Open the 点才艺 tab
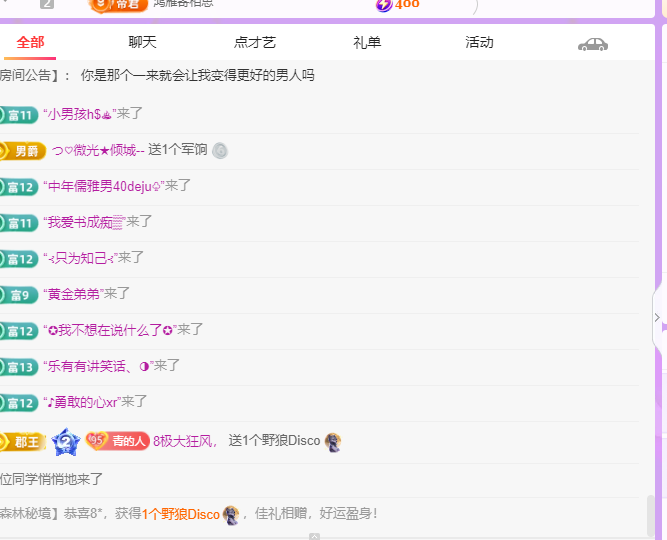Screen dimensions: 667x540 255,43
